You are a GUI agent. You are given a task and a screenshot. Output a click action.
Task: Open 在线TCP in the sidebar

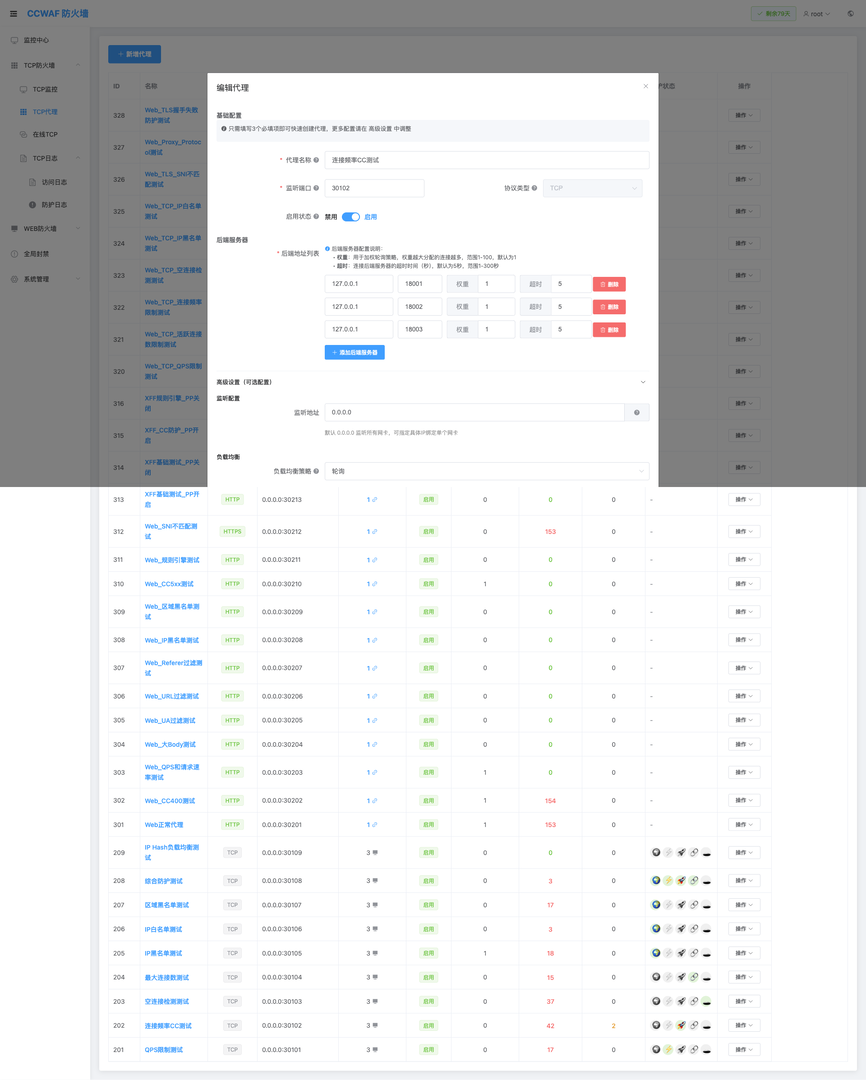(x=45, y=134)
